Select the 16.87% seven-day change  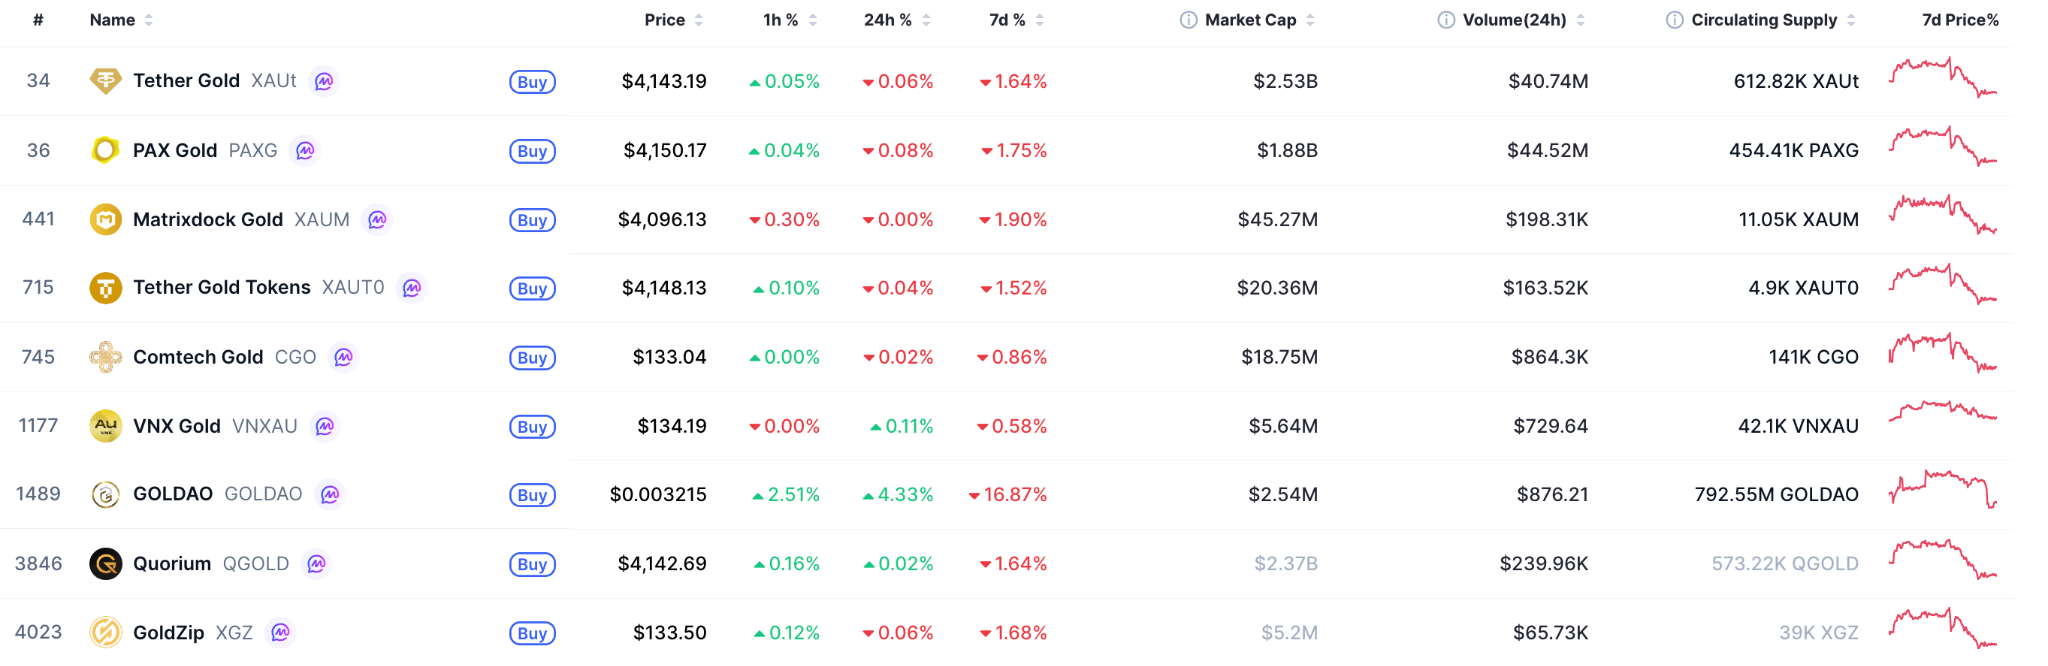[x=1008, y=494]
